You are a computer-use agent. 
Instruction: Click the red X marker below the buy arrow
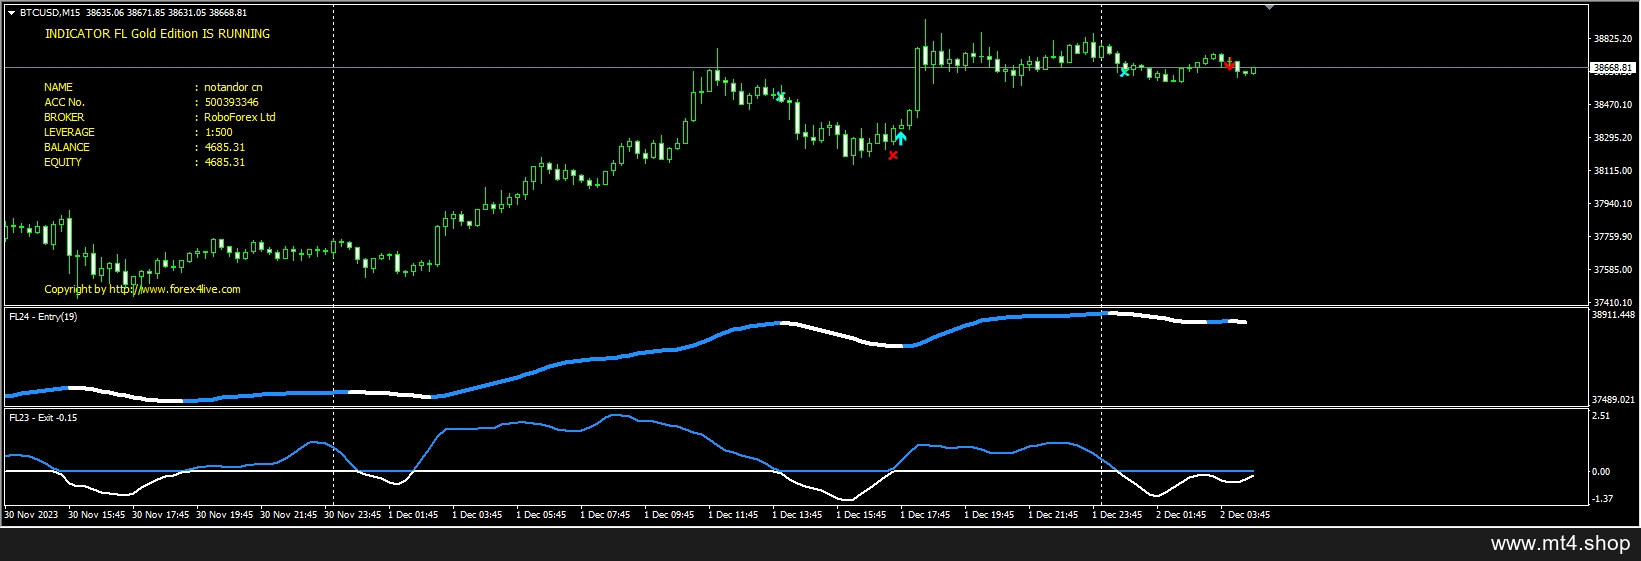(x=893, y=155)
